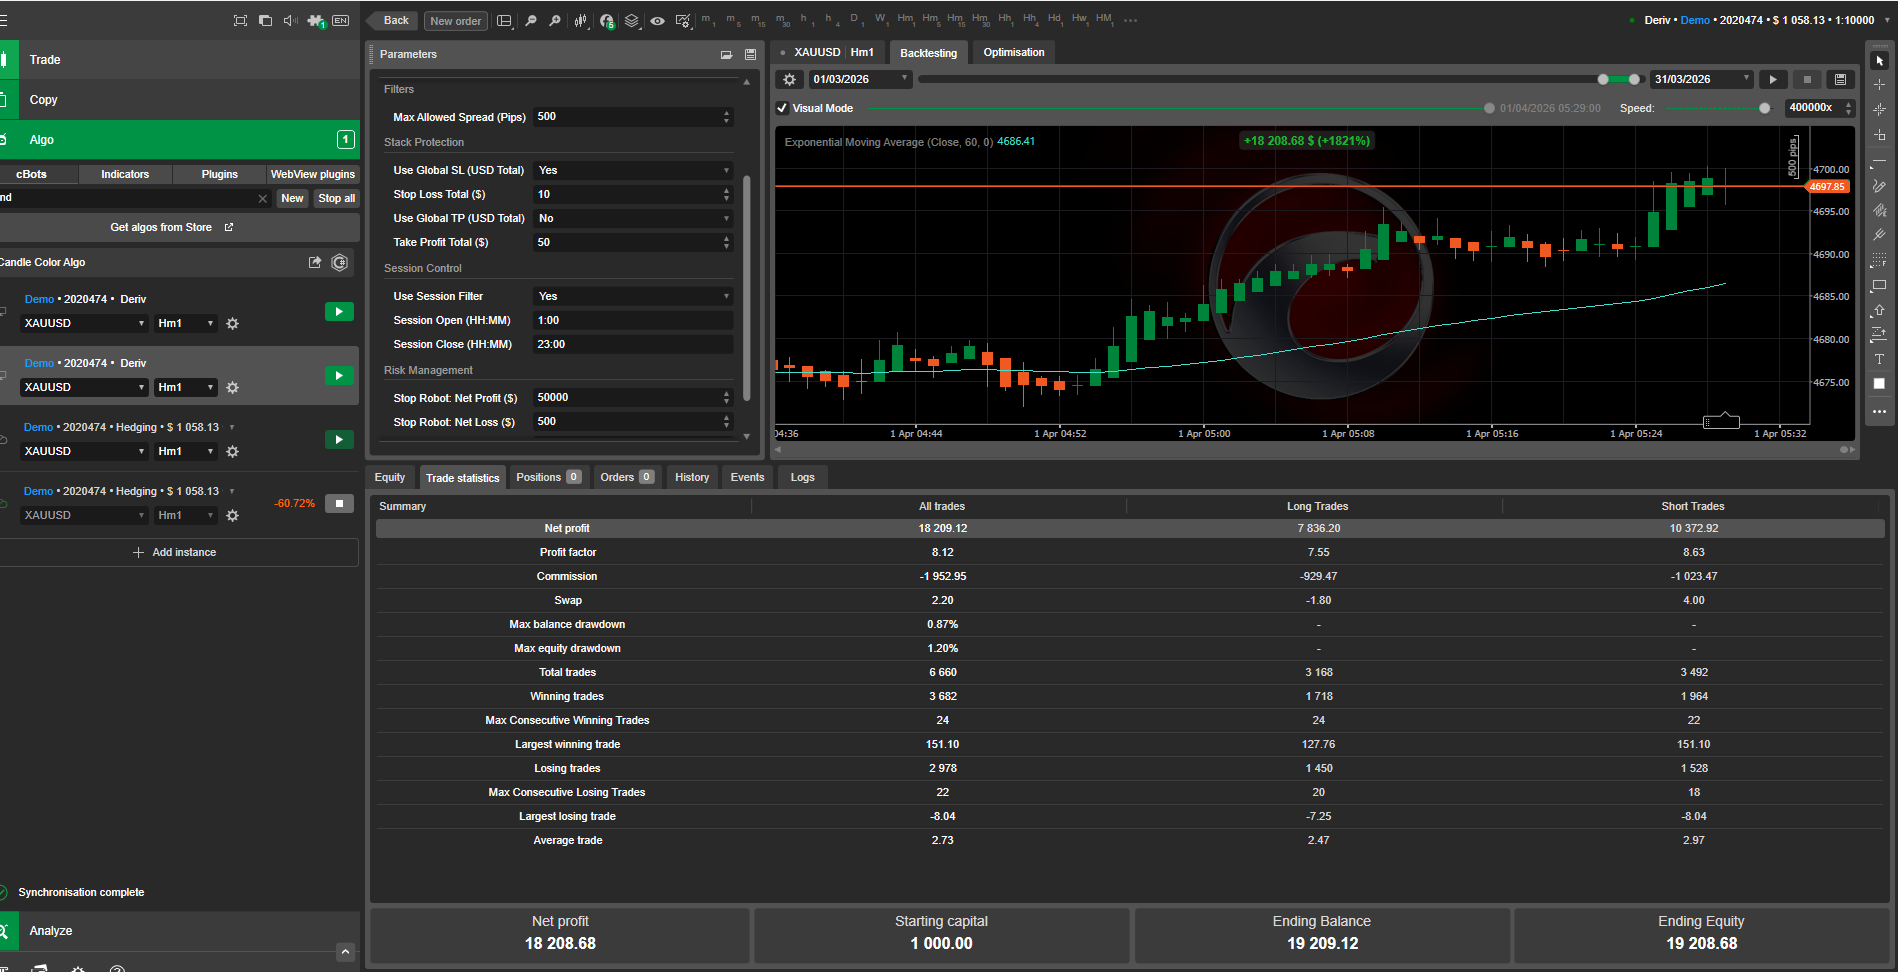Open the chart type candlestick menu
Viewport: 1898px width, 972px height.
[581, 21]
